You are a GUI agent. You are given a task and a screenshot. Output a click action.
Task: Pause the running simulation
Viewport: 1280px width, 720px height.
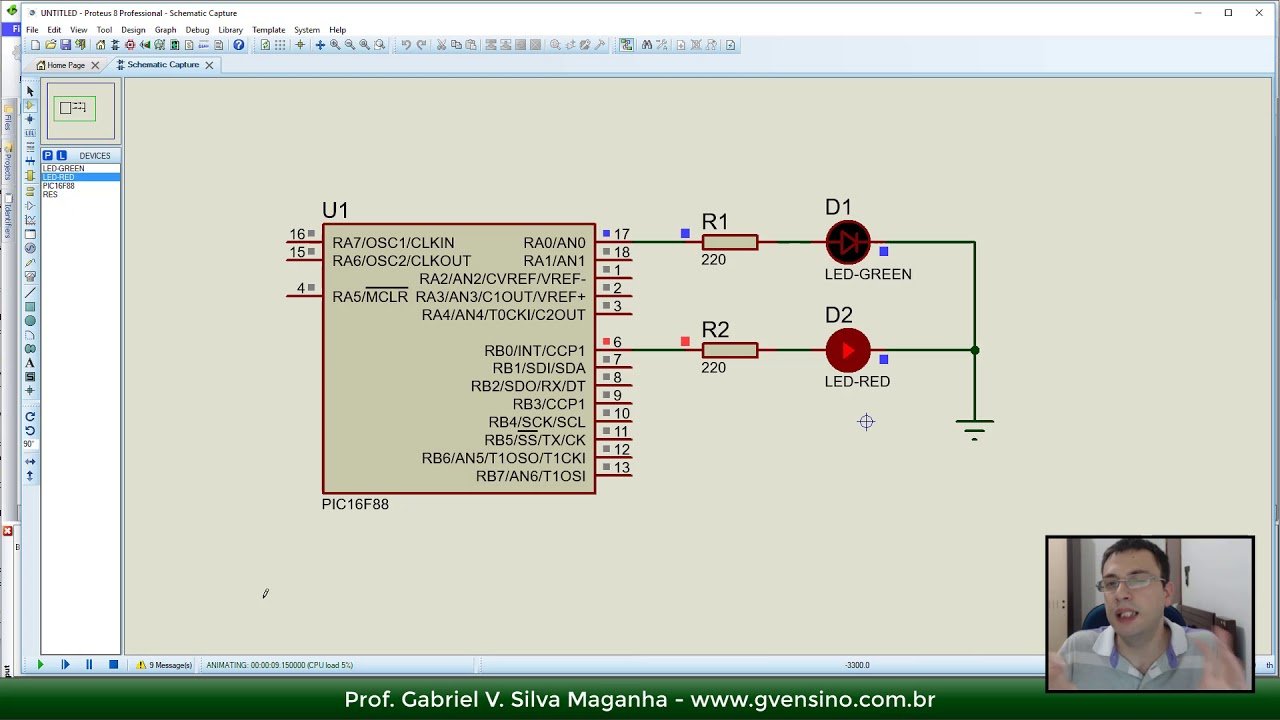[x=89, y=665]
